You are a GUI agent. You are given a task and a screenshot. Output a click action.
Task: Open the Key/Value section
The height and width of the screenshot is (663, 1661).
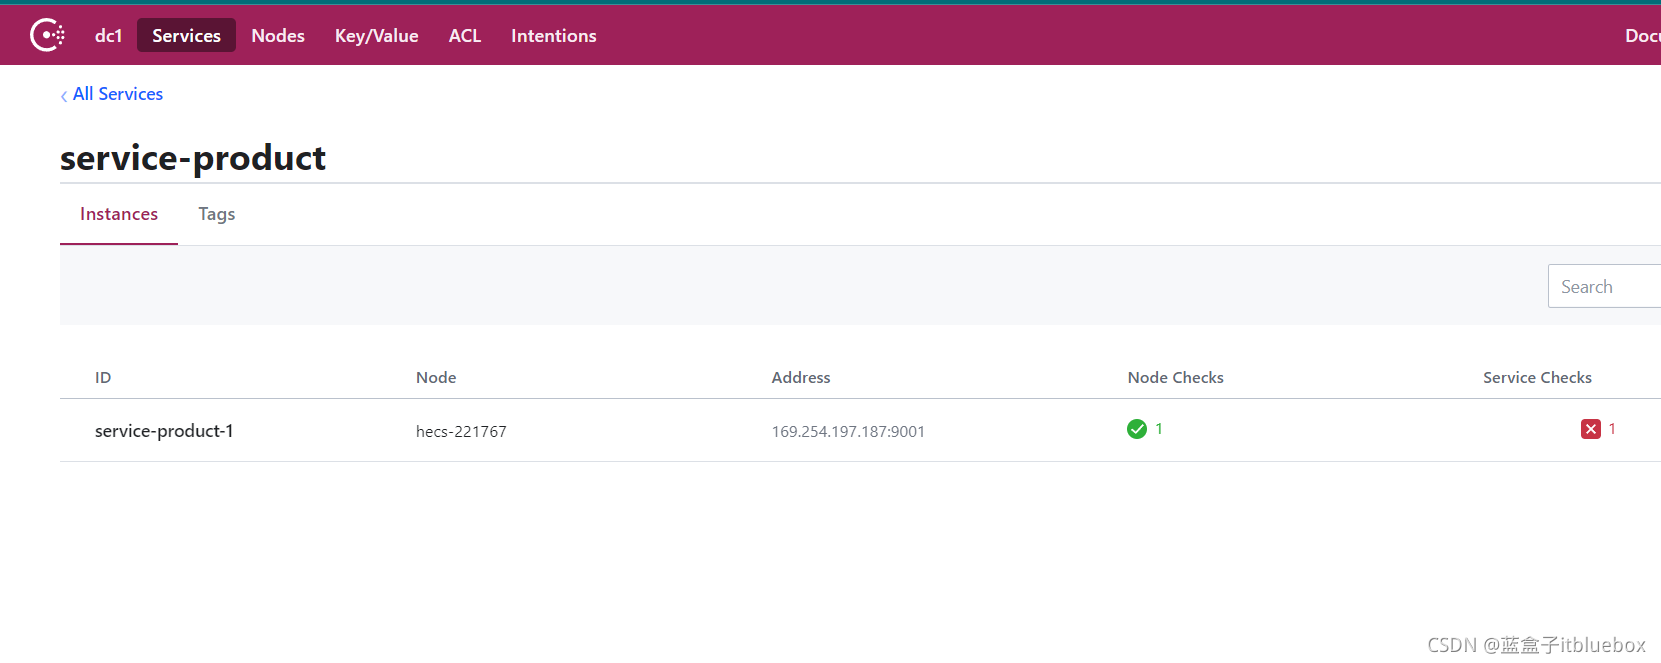pyautogui.click(x=376, y=35)
